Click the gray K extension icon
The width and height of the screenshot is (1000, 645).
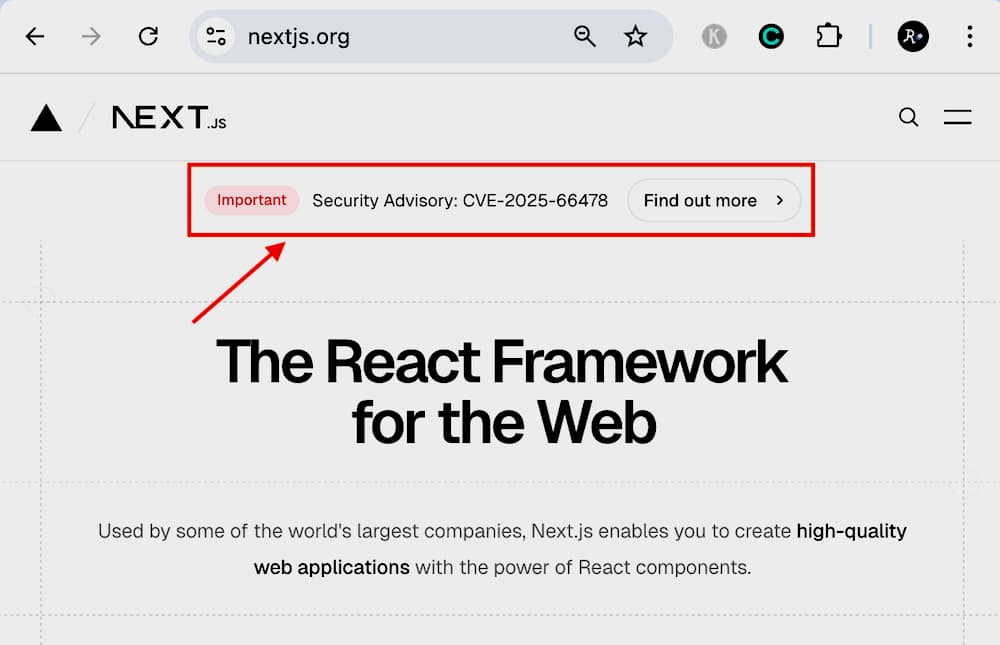tap(714, 37)
